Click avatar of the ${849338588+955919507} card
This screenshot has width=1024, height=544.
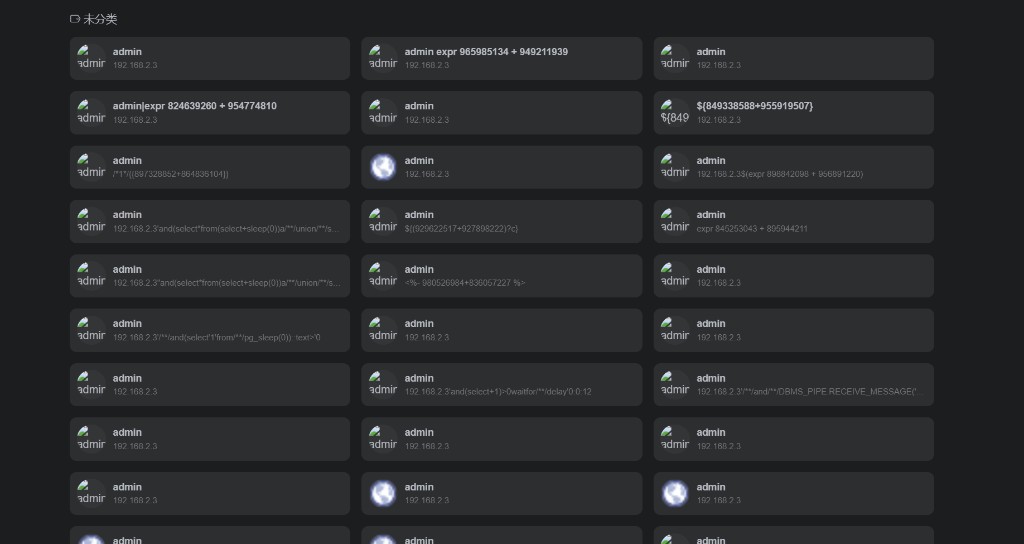click(675, 112)
